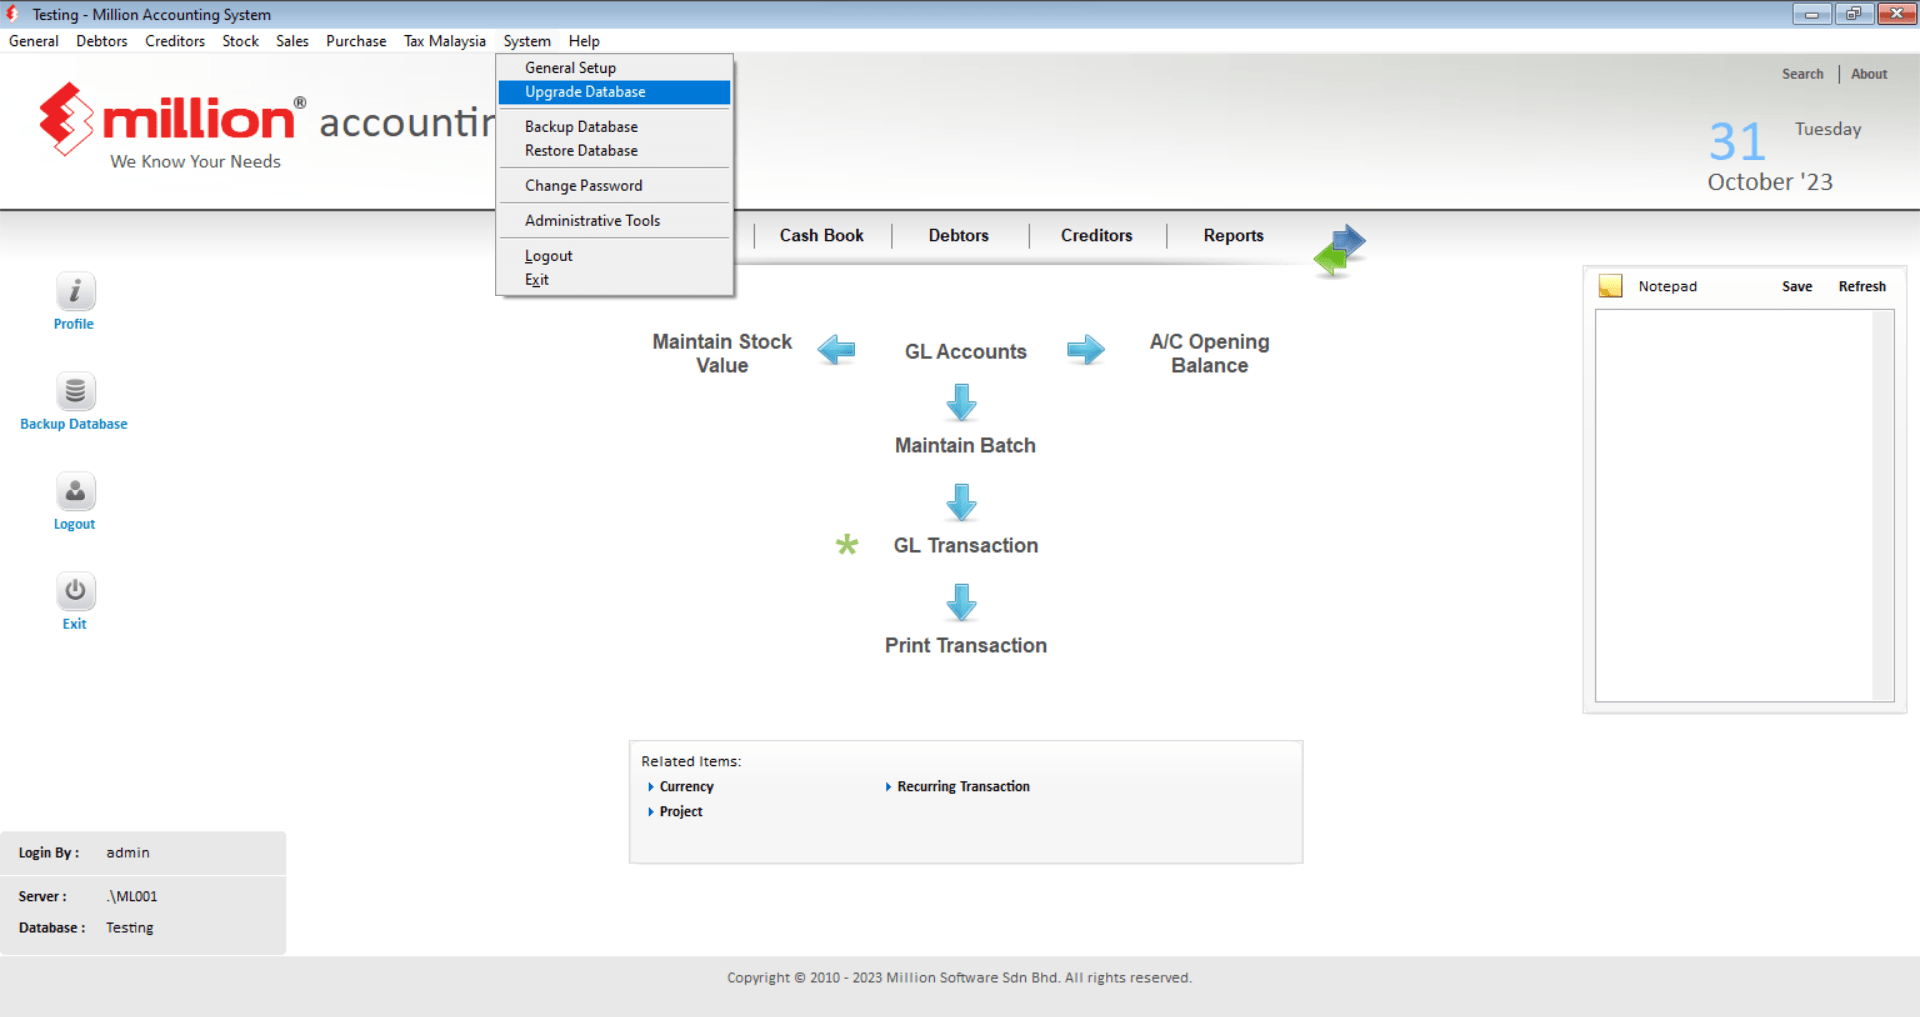This screenshot has height=1017, width=1920.
Task: Switch to the Cash Book tab
Action: (x=821, y=236)
